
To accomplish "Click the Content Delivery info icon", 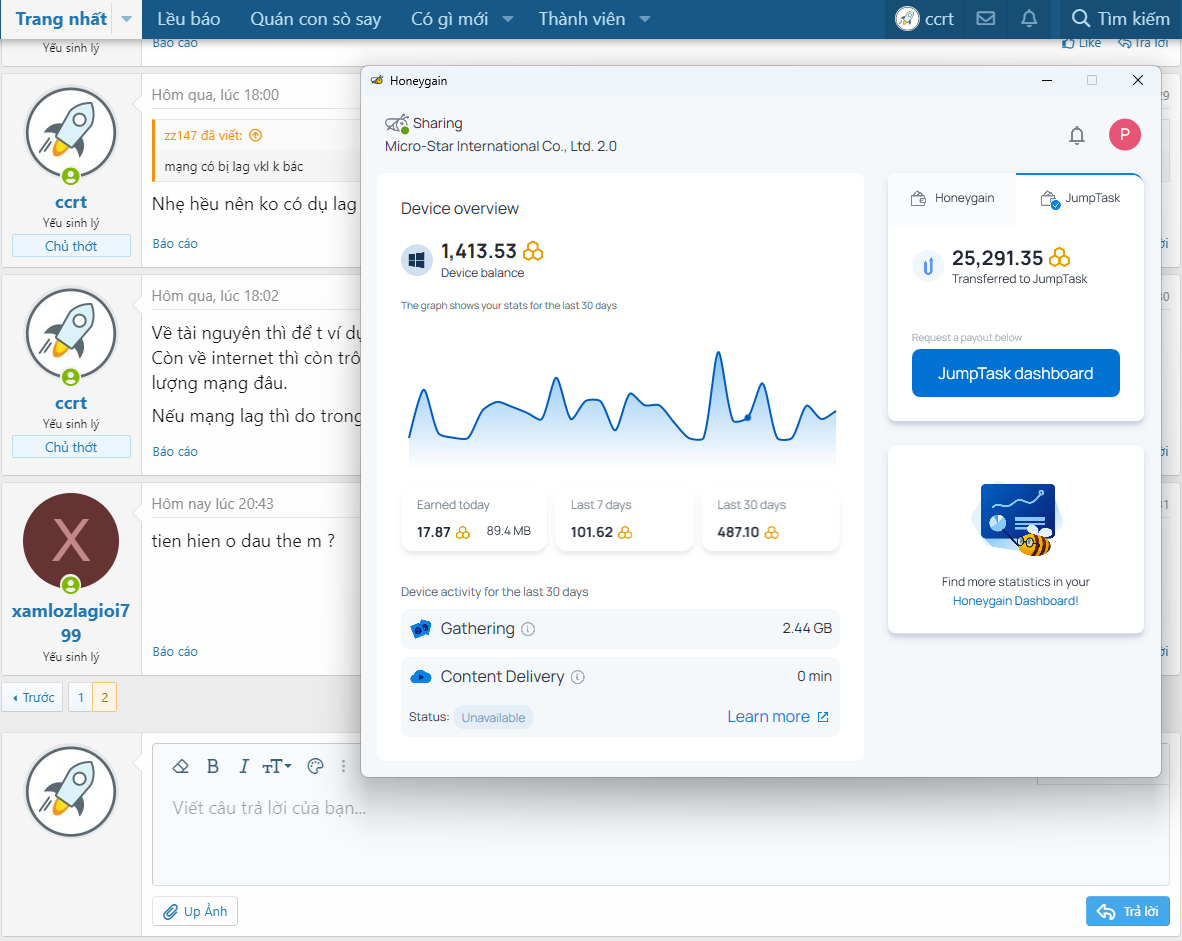I will [577, 677].
